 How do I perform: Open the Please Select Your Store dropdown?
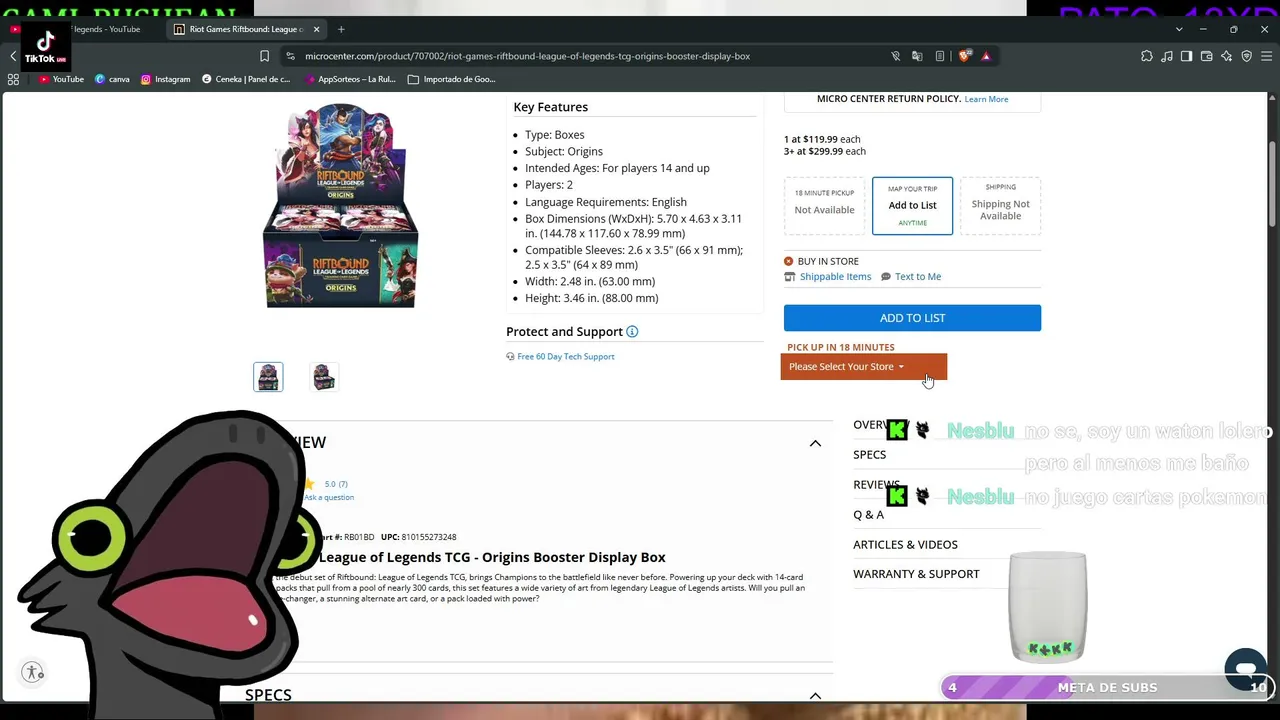click(863, 367)
